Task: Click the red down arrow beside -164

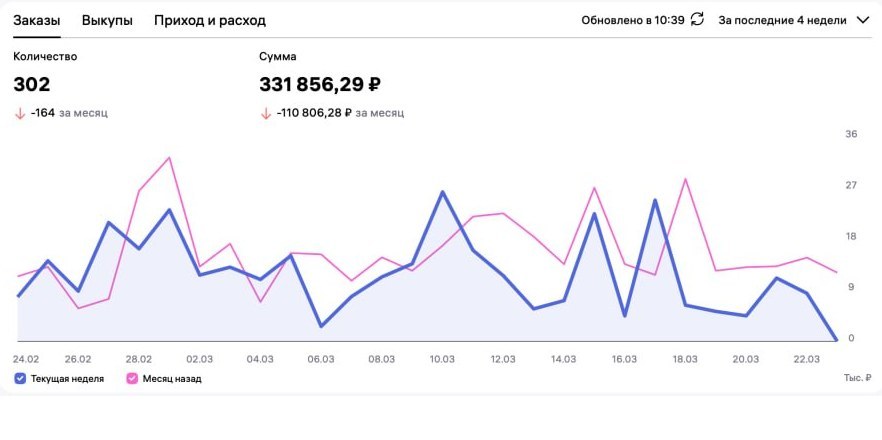Action: tap(20, 113)
